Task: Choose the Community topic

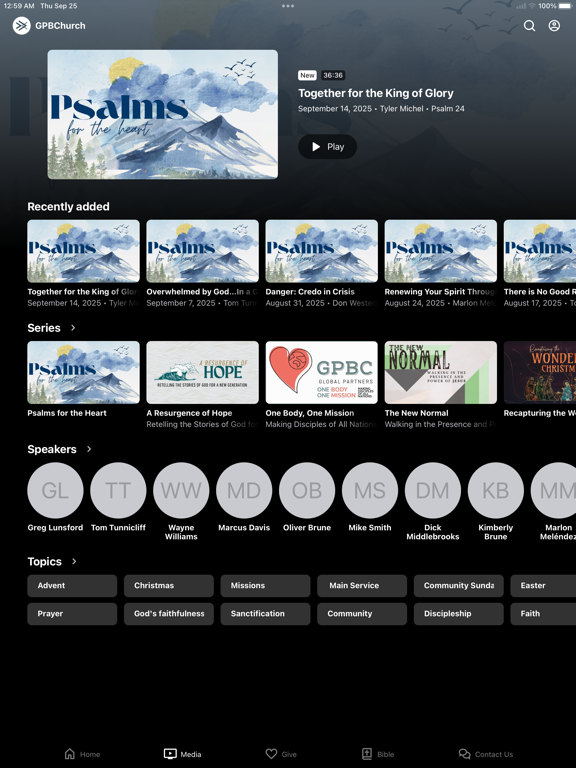Action: pos(362,614)
